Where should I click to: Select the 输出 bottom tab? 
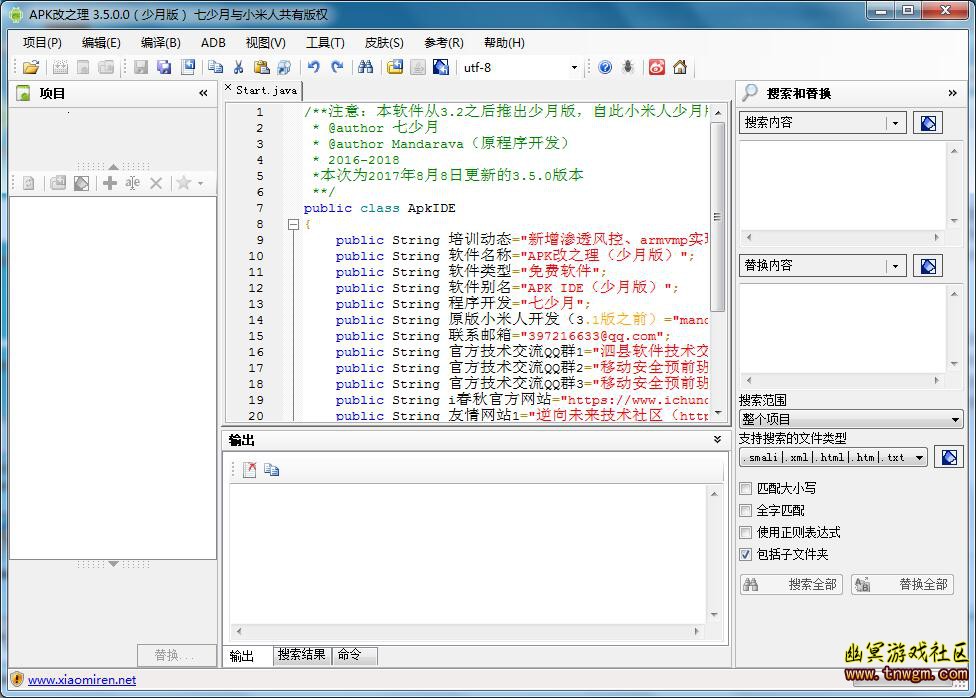click(x=246, y=656)
